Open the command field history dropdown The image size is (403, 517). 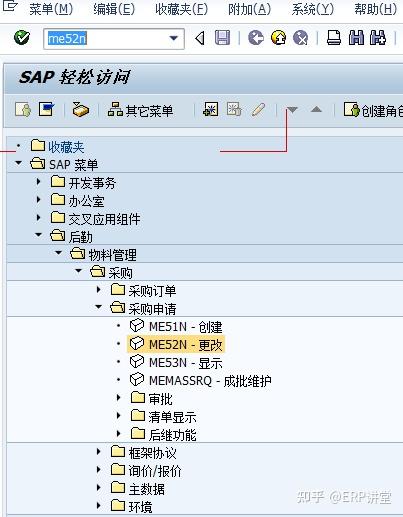(x=174, y=38)
